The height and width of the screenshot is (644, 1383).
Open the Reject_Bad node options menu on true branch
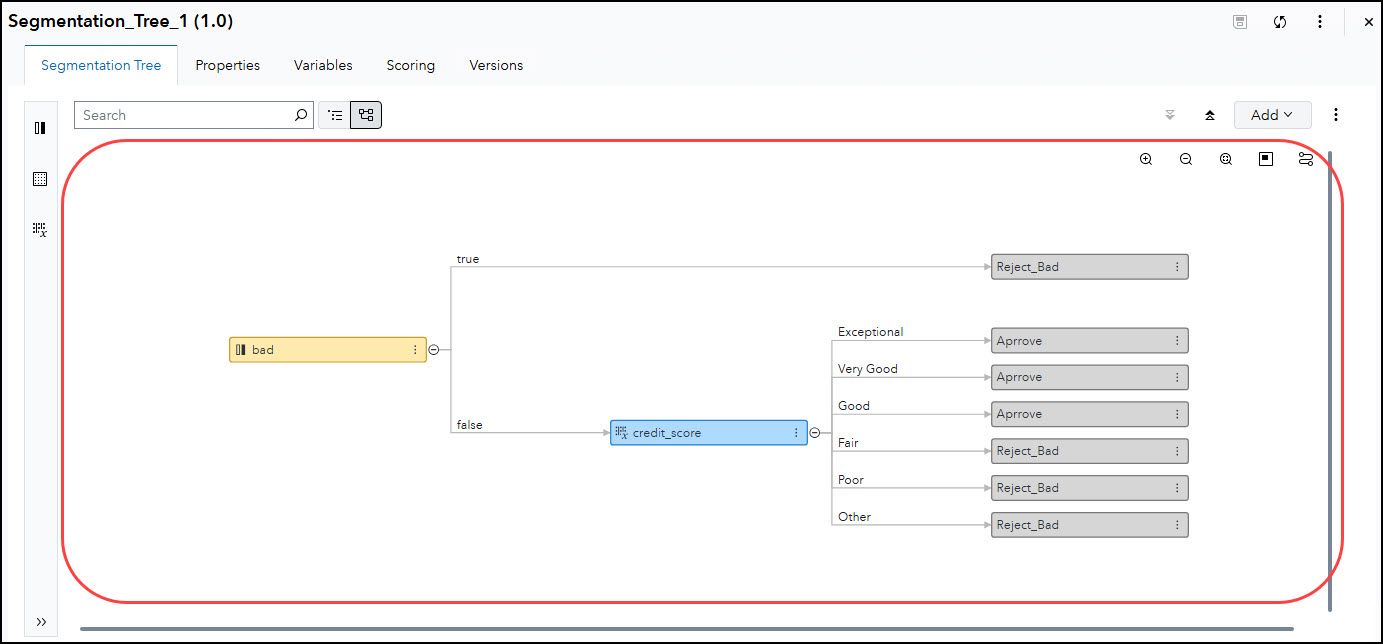(1177, 266)
